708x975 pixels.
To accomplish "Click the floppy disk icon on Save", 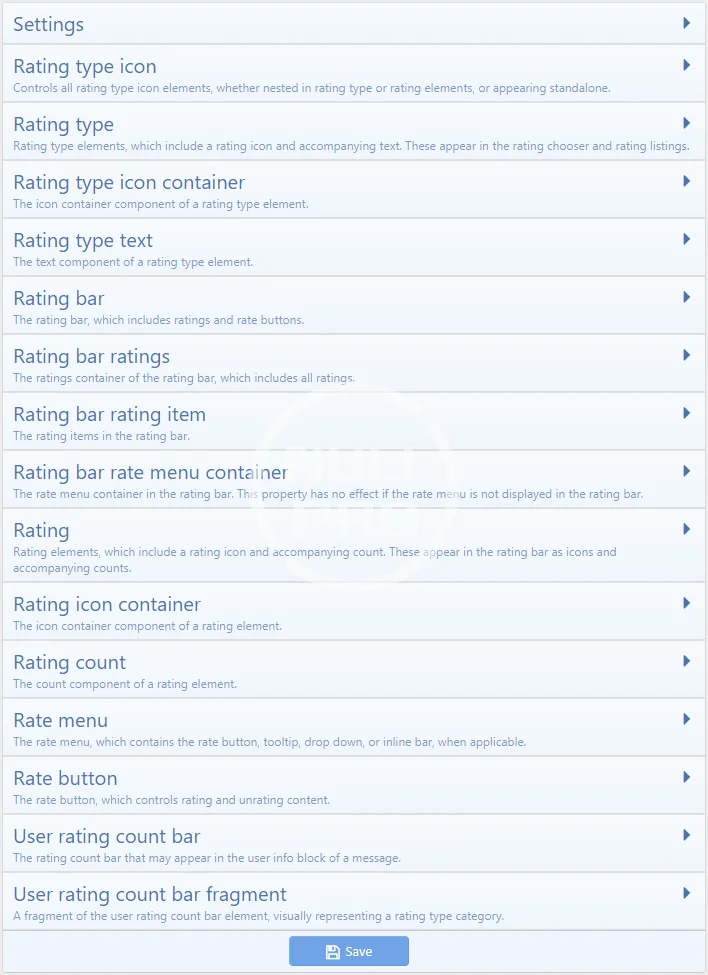I will [x=332, y=952].
